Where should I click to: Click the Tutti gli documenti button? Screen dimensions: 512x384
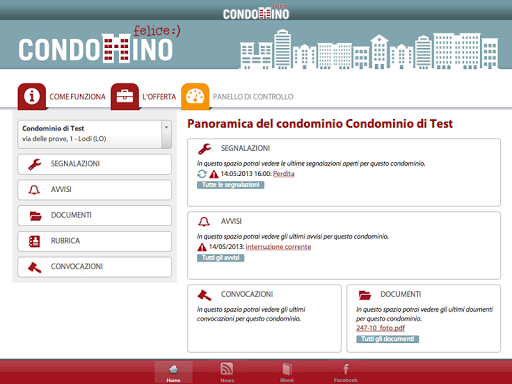[x=388, y=339]
